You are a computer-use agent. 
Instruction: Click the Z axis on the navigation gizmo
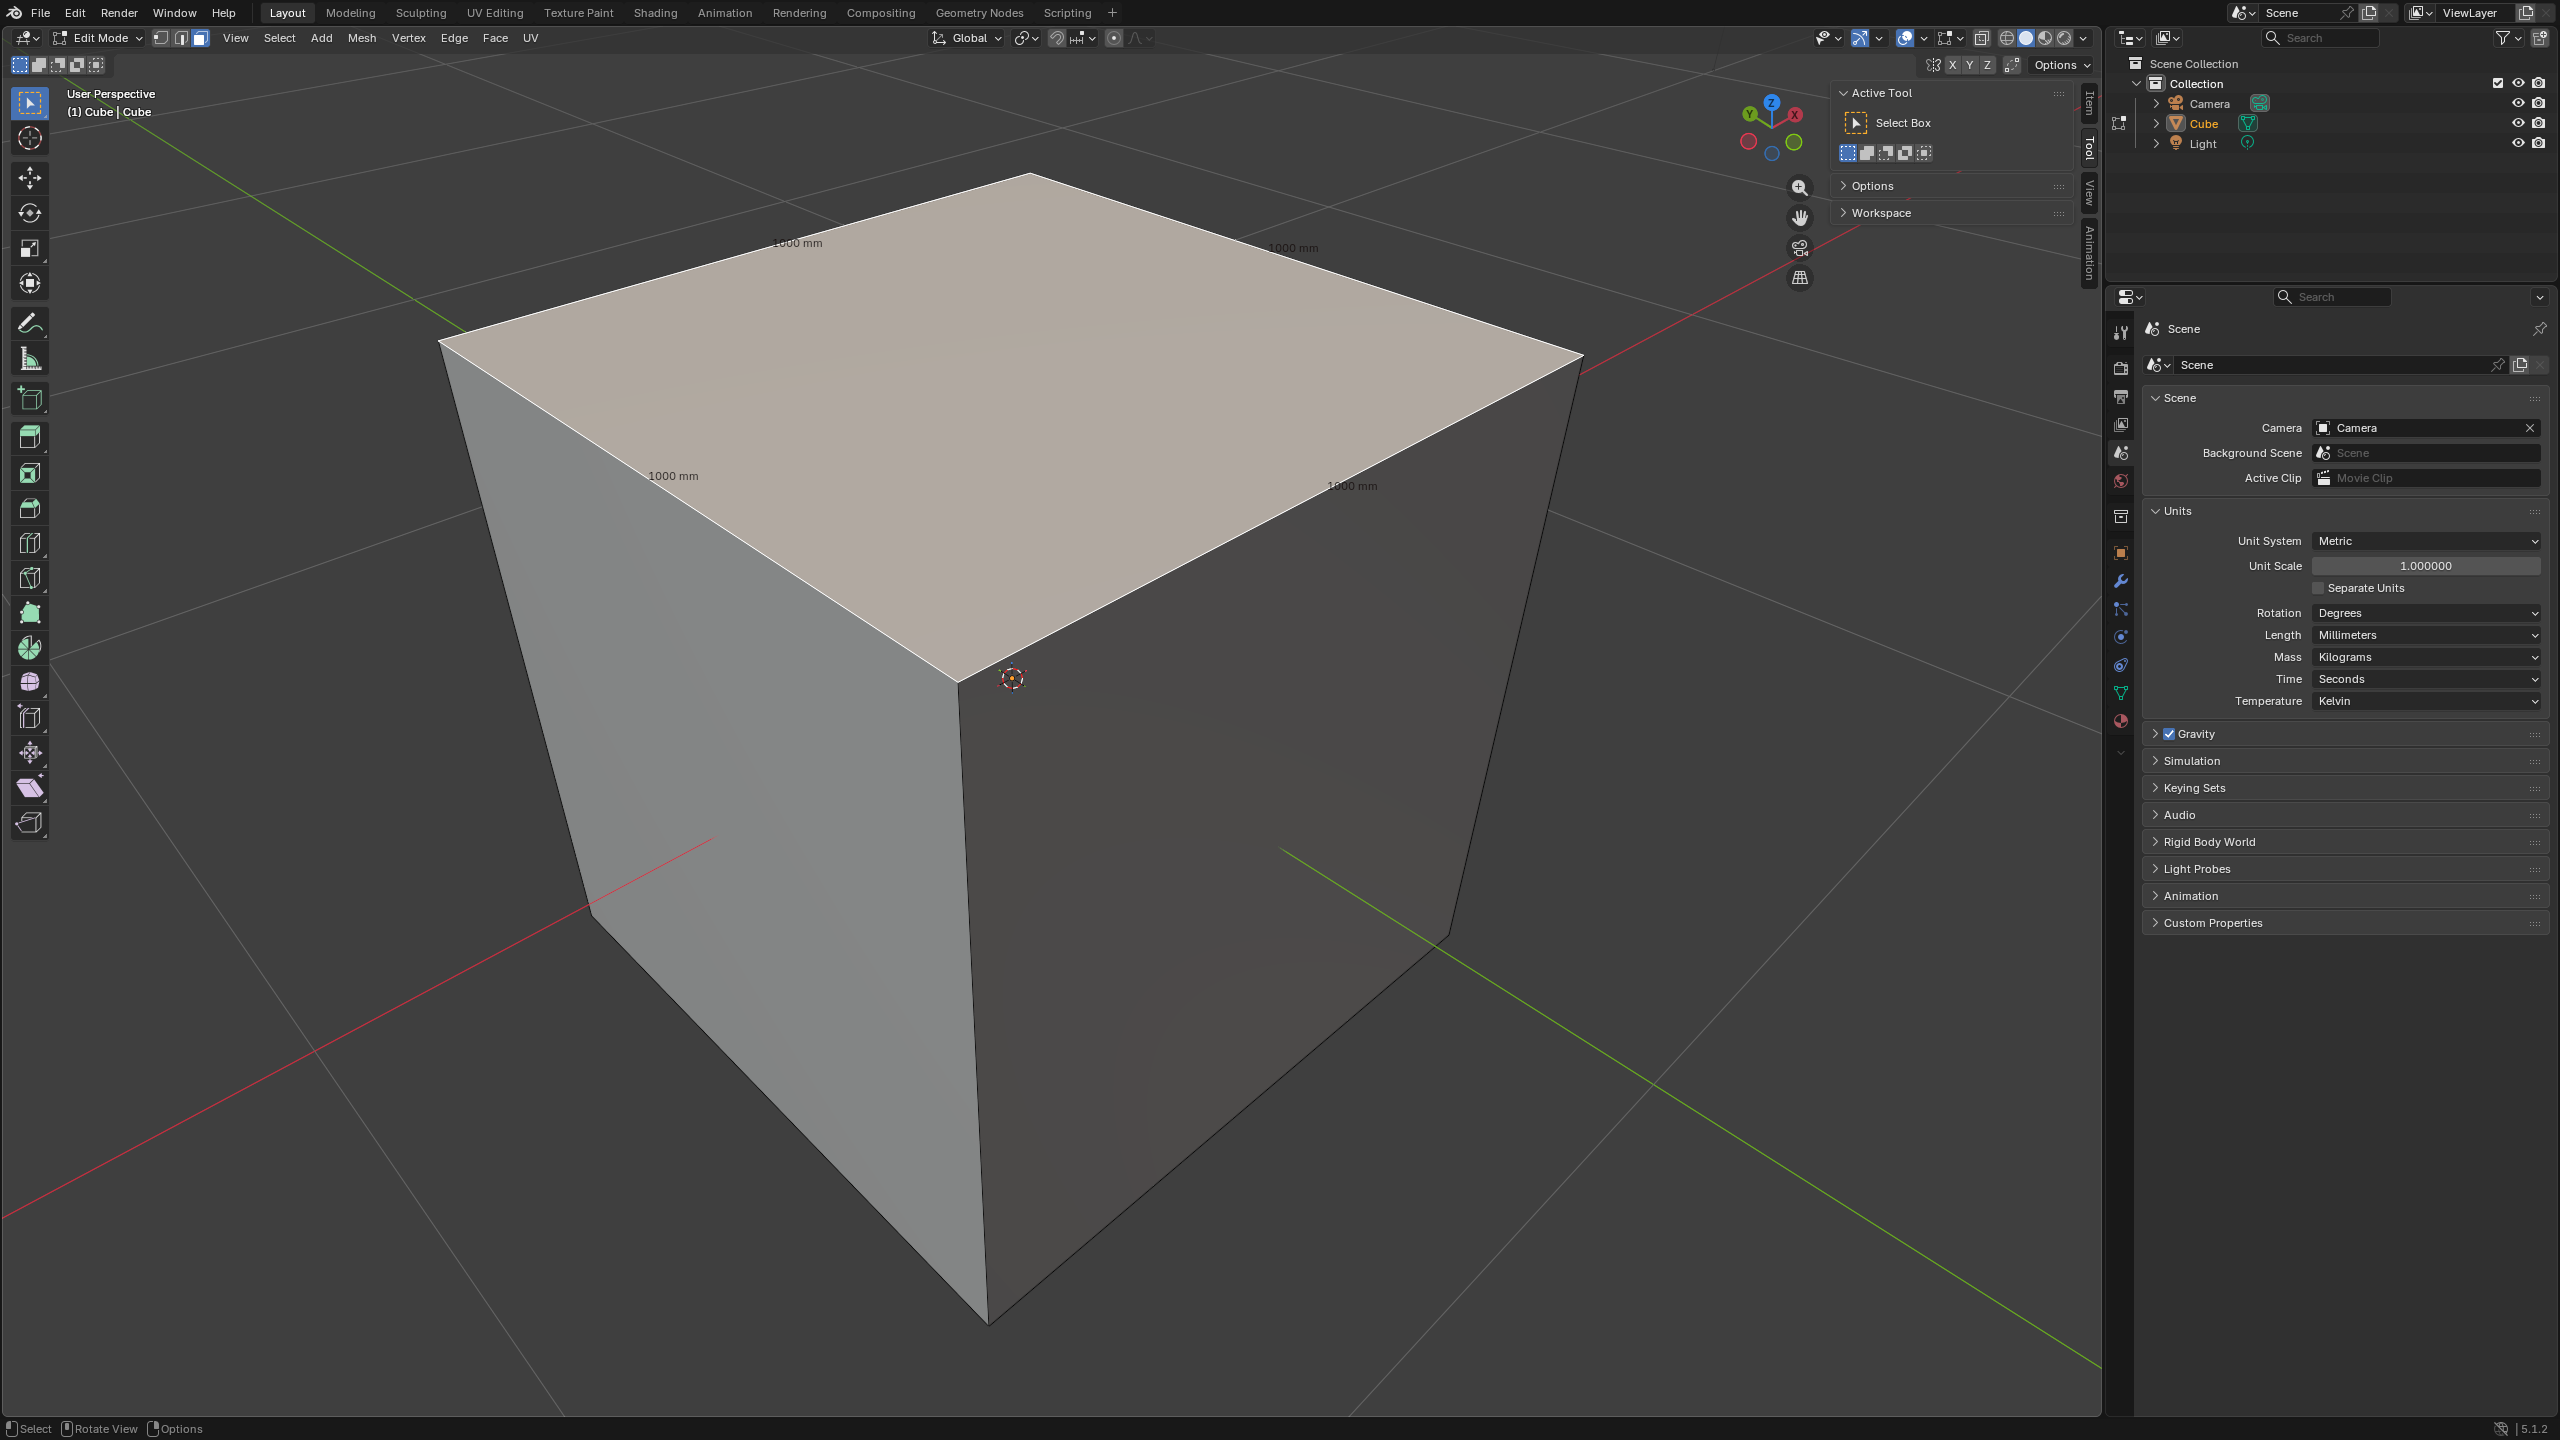click(1772, 102)
